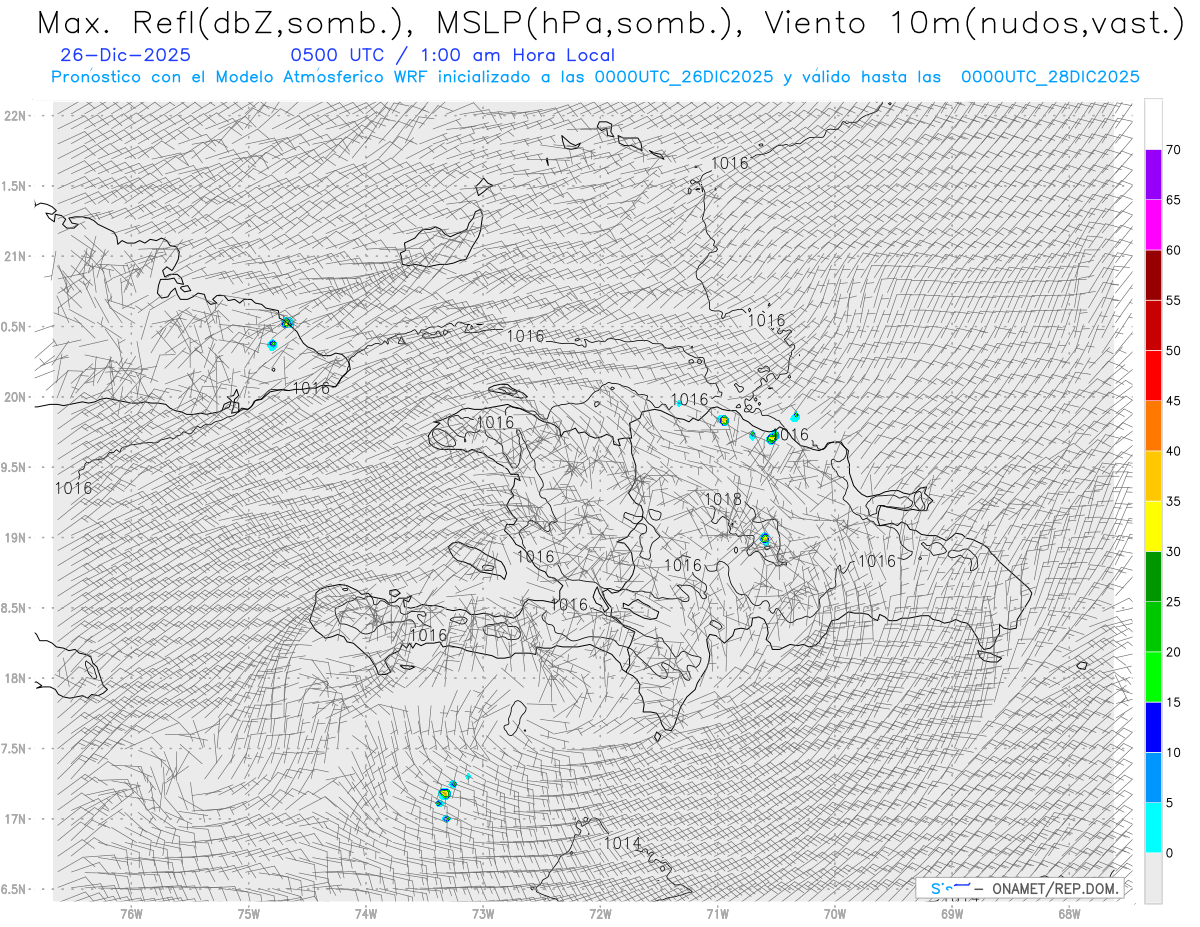Screen dimensions: 1200x927
Task: Click the reflectivity cell just south of 1018 label
Action: point(765,539)
